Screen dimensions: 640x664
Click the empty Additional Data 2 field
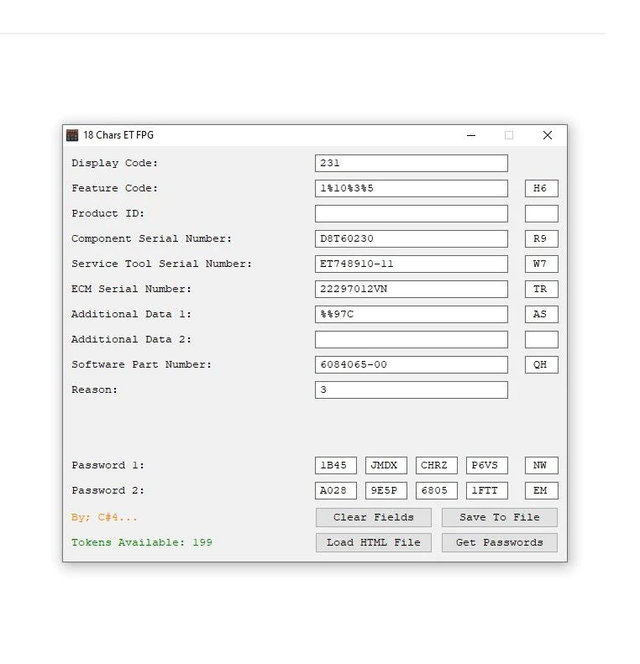pos(411,340)
